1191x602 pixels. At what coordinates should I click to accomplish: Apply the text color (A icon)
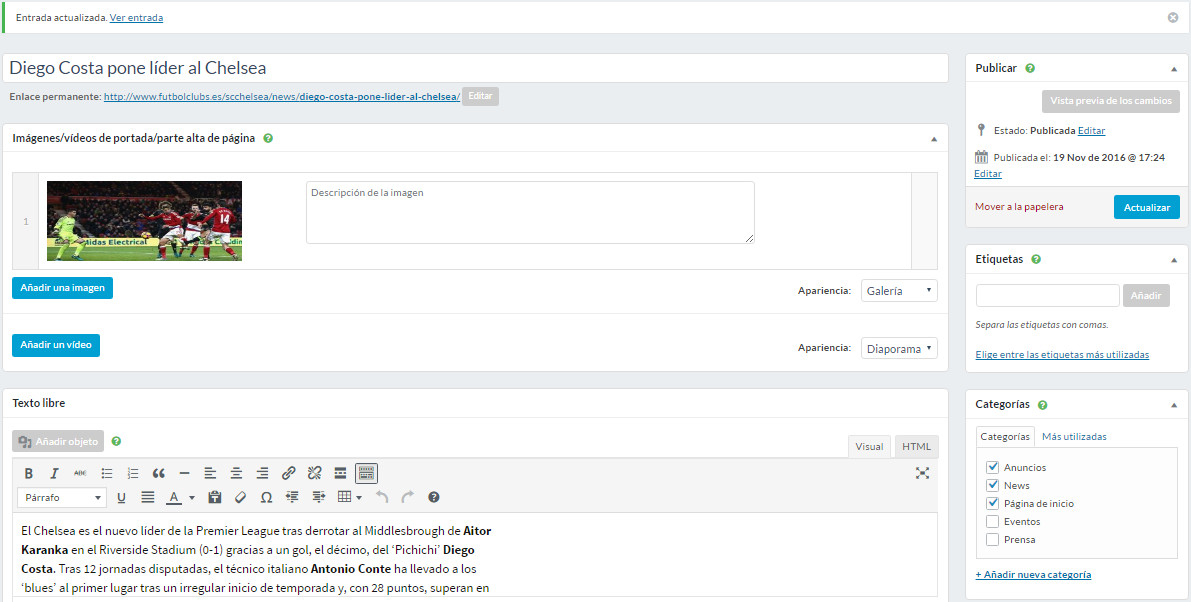[174, 497]
